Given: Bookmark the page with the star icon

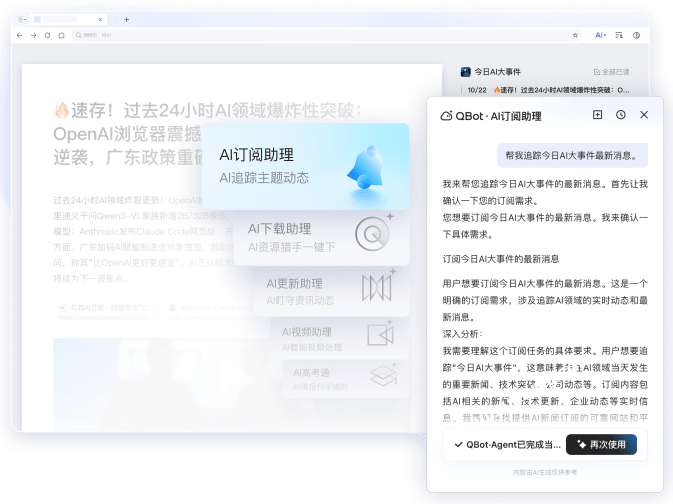Looking at the screenshot, I should (575, 35).
